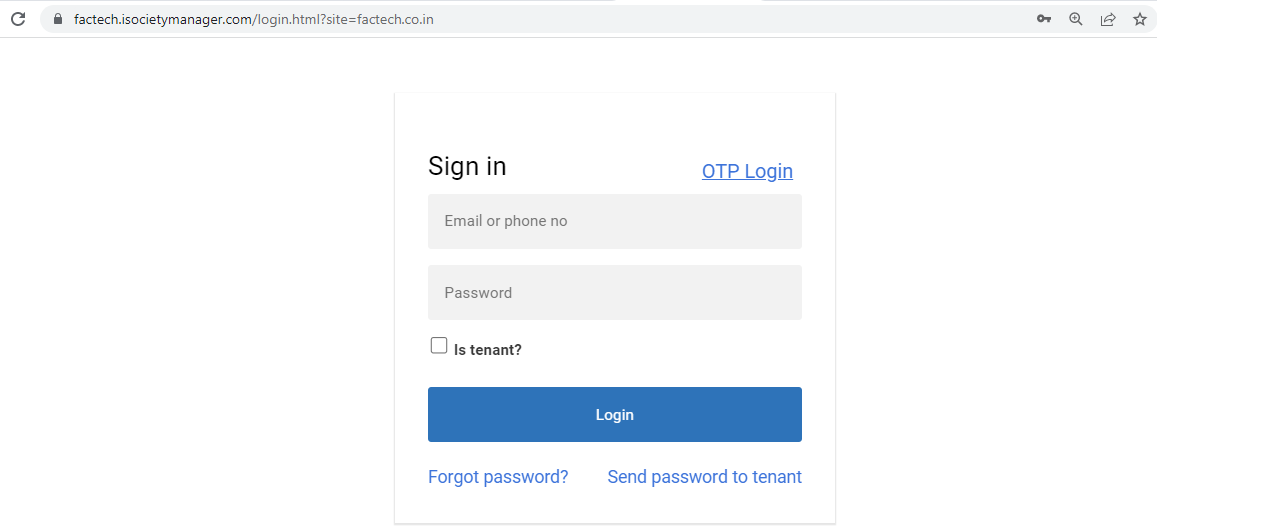Open saved passwords key icon

click(1043, 19)
